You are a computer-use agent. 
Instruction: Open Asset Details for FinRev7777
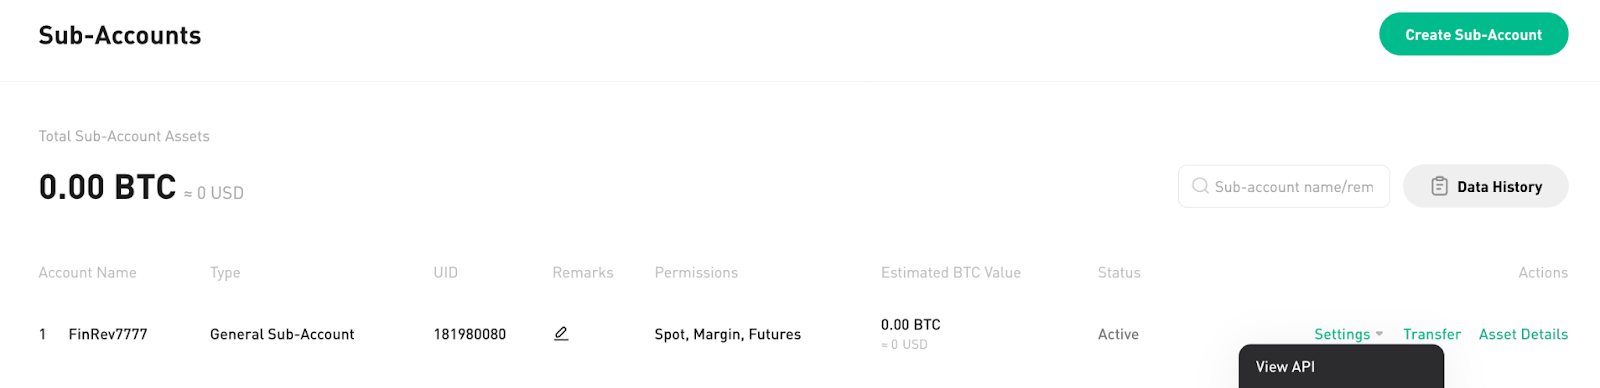point(1523,334)
